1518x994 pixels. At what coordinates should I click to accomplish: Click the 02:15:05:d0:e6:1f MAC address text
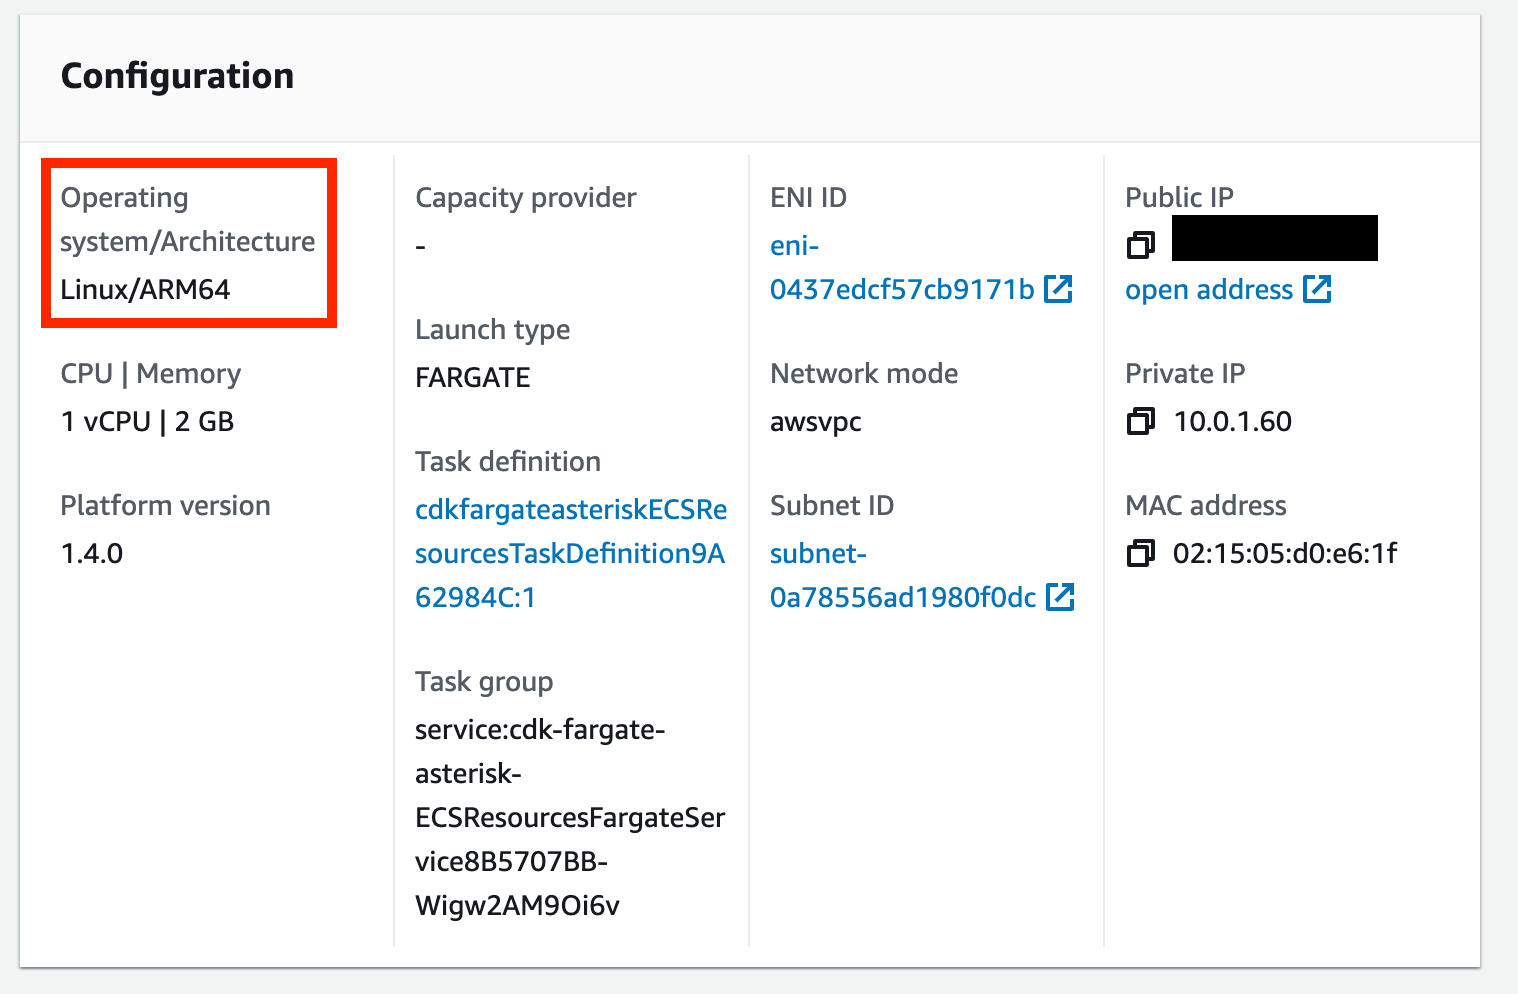pyautogui.click(x=1285, y=553)
